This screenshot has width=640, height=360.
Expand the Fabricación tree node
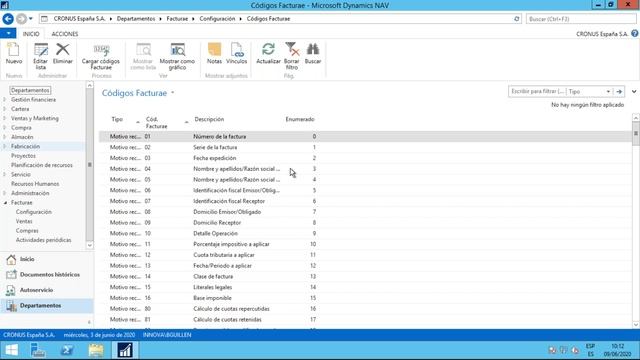click(x=4, y=147)
